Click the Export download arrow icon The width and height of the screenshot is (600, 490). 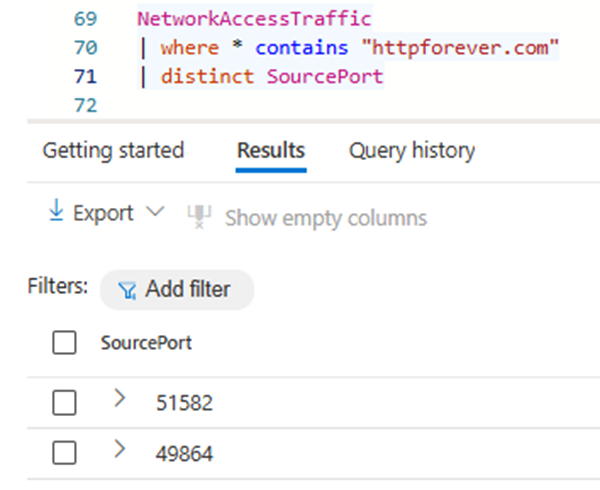pyautogui.click(x=56, y=213)
